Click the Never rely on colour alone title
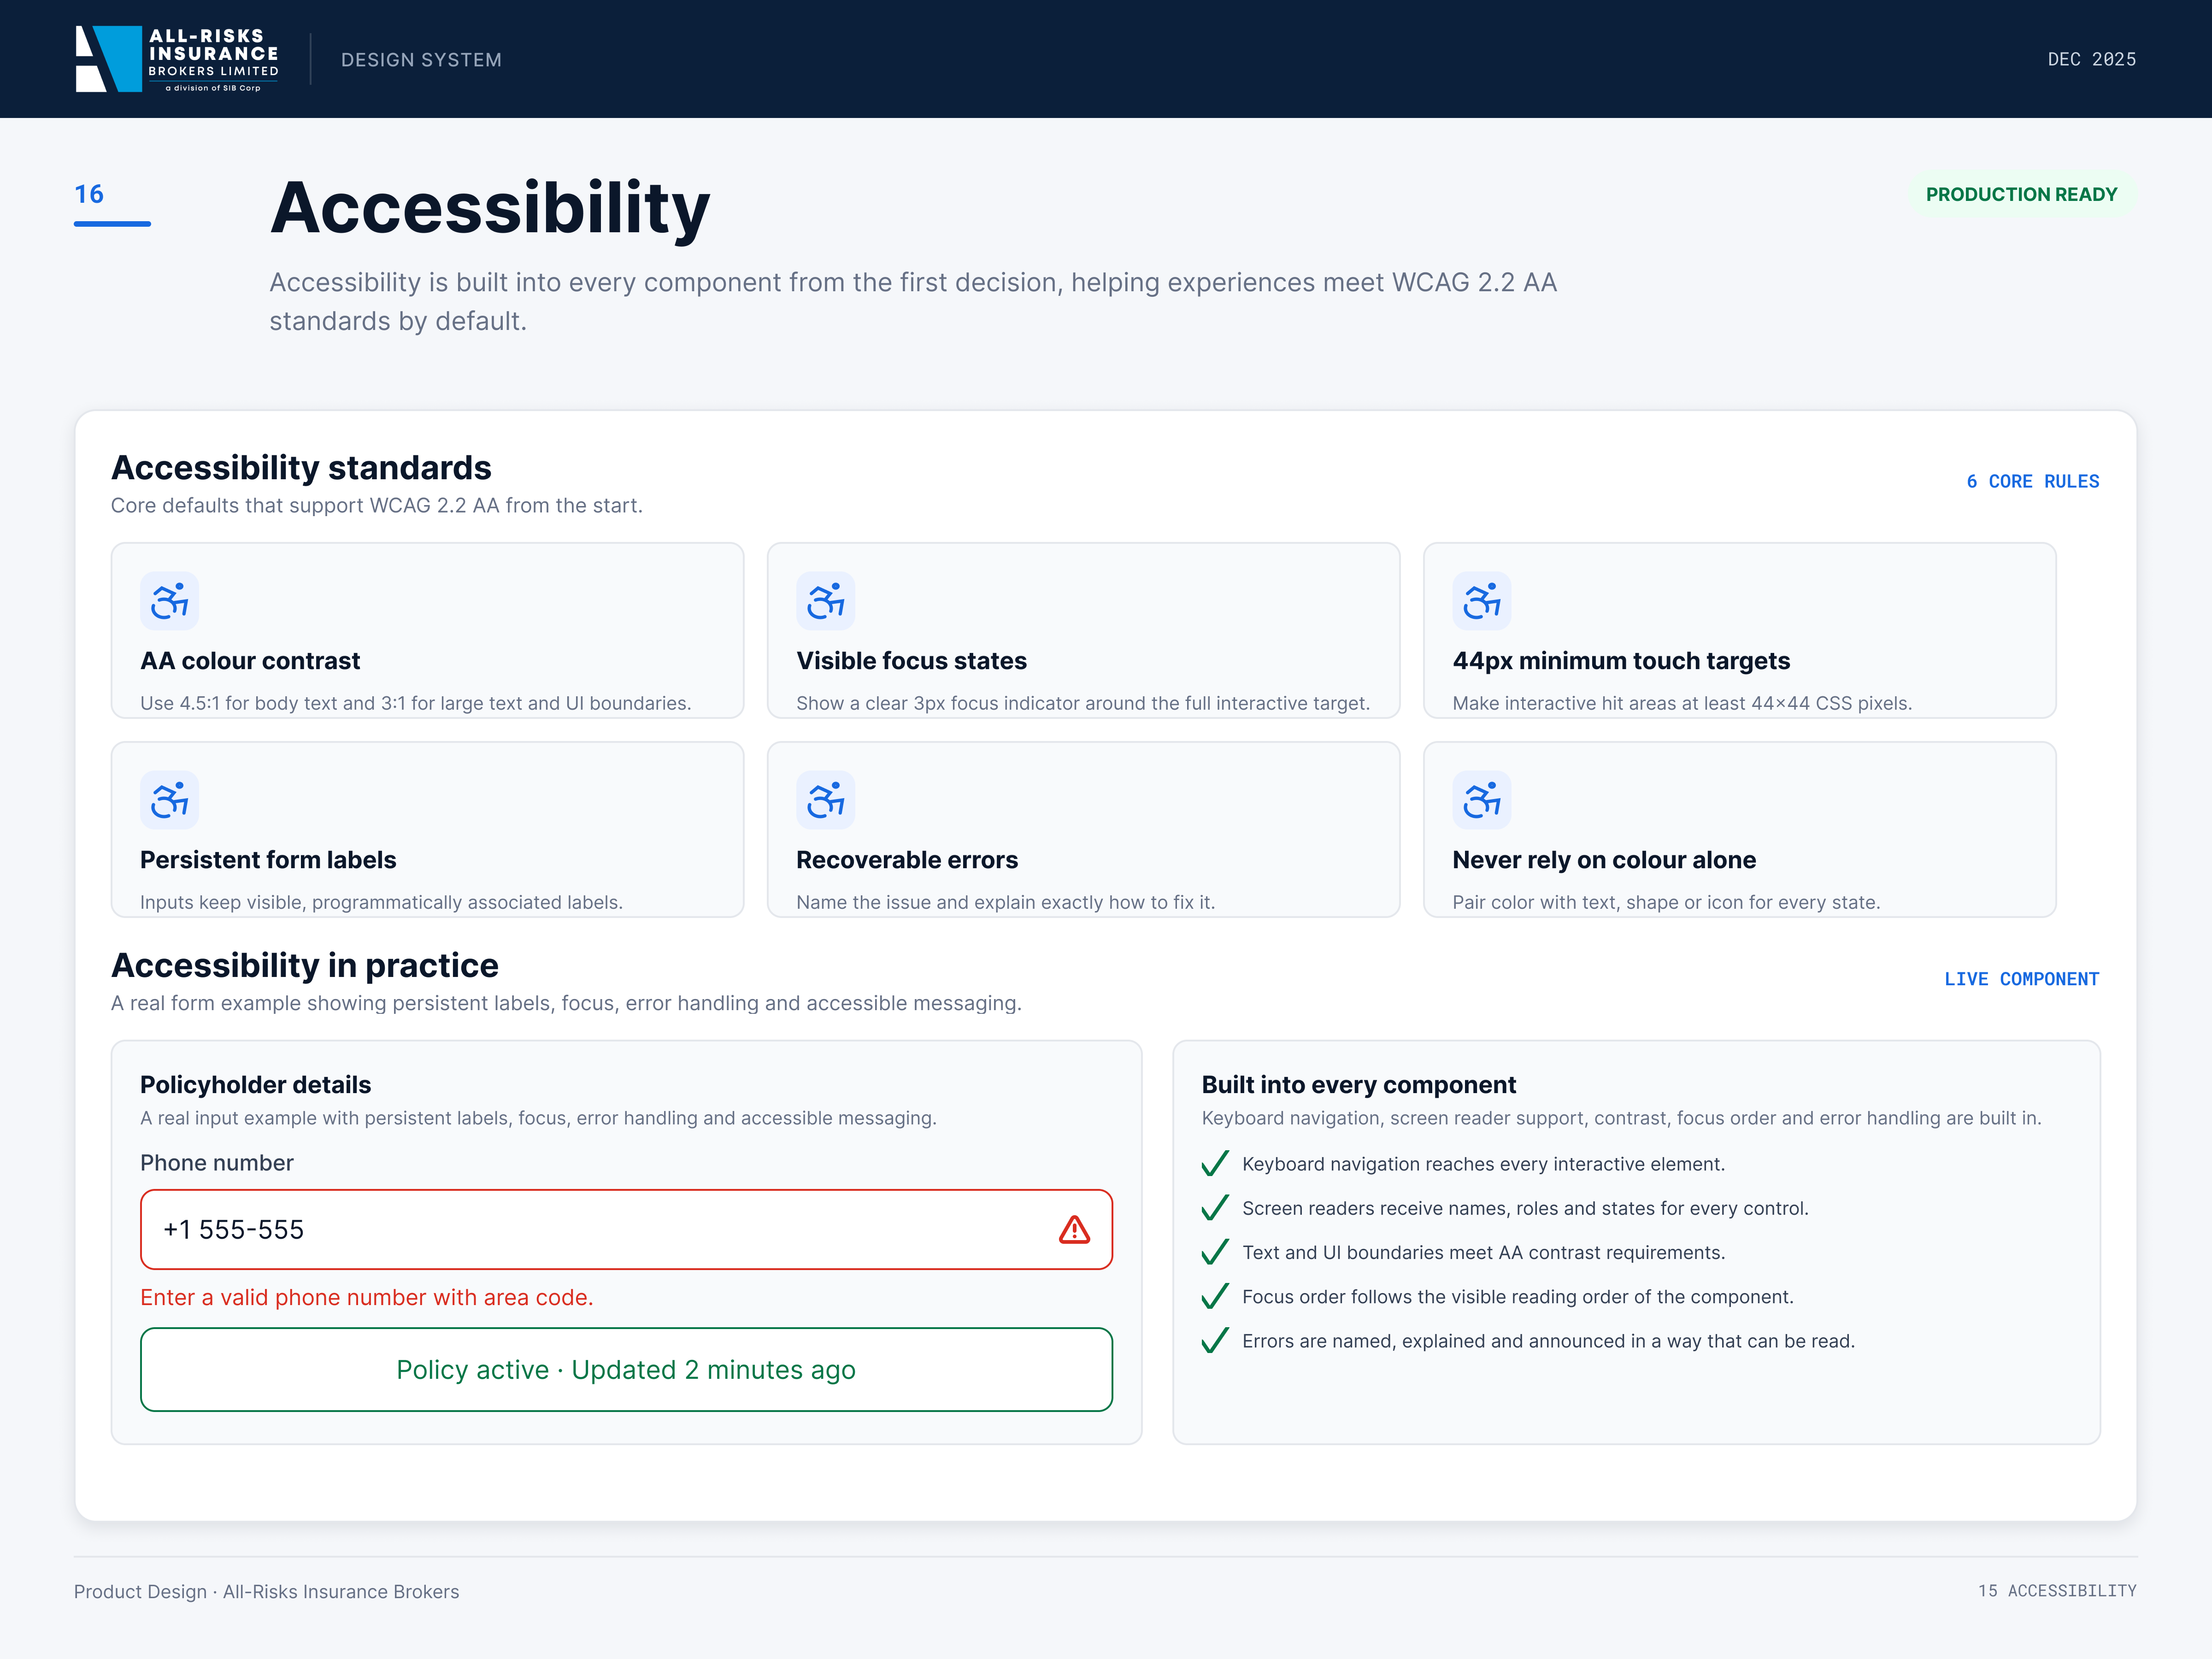This screenshot has width=2212, height=1659. 1604,860
